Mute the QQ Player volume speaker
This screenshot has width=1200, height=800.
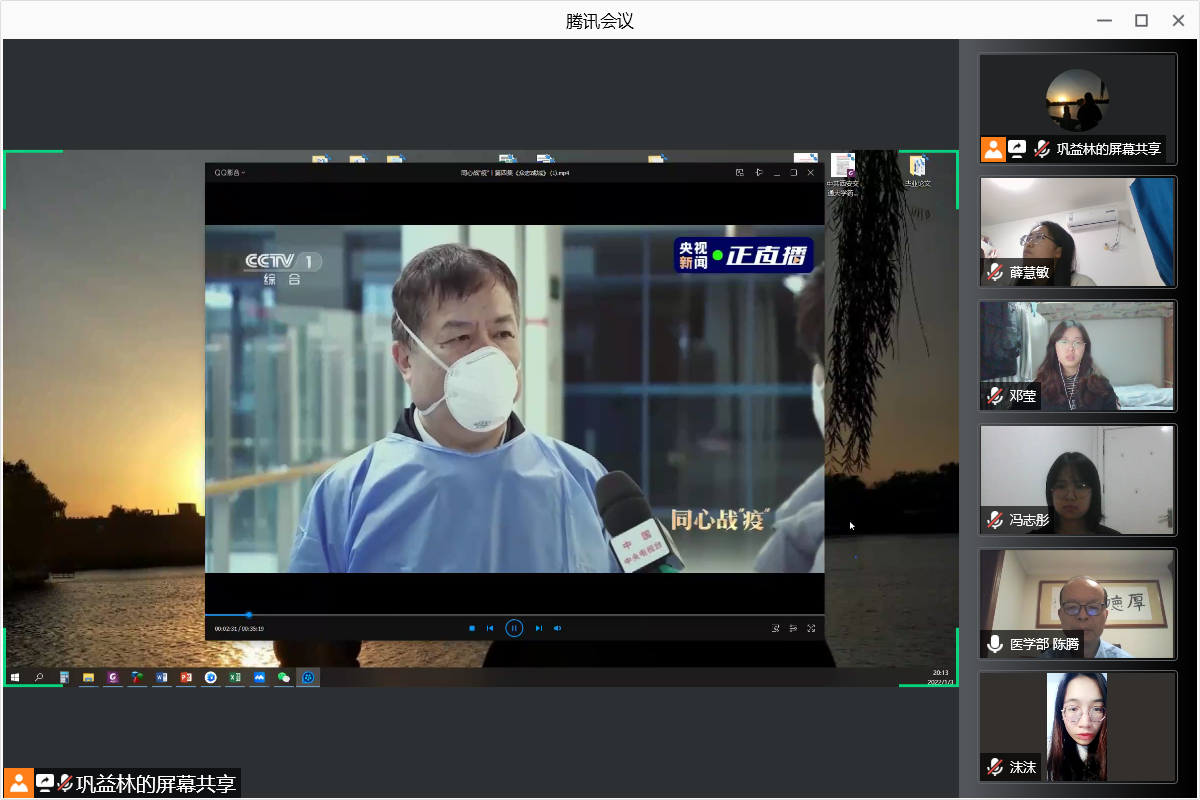click(558, 628)
